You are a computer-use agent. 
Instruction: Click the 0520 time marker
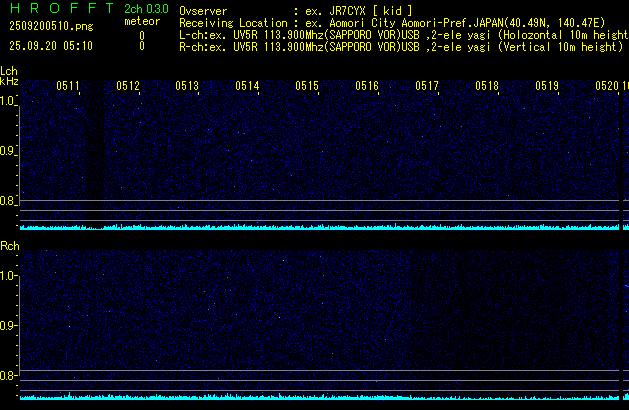pyautogui.click(x=606, y=87)
